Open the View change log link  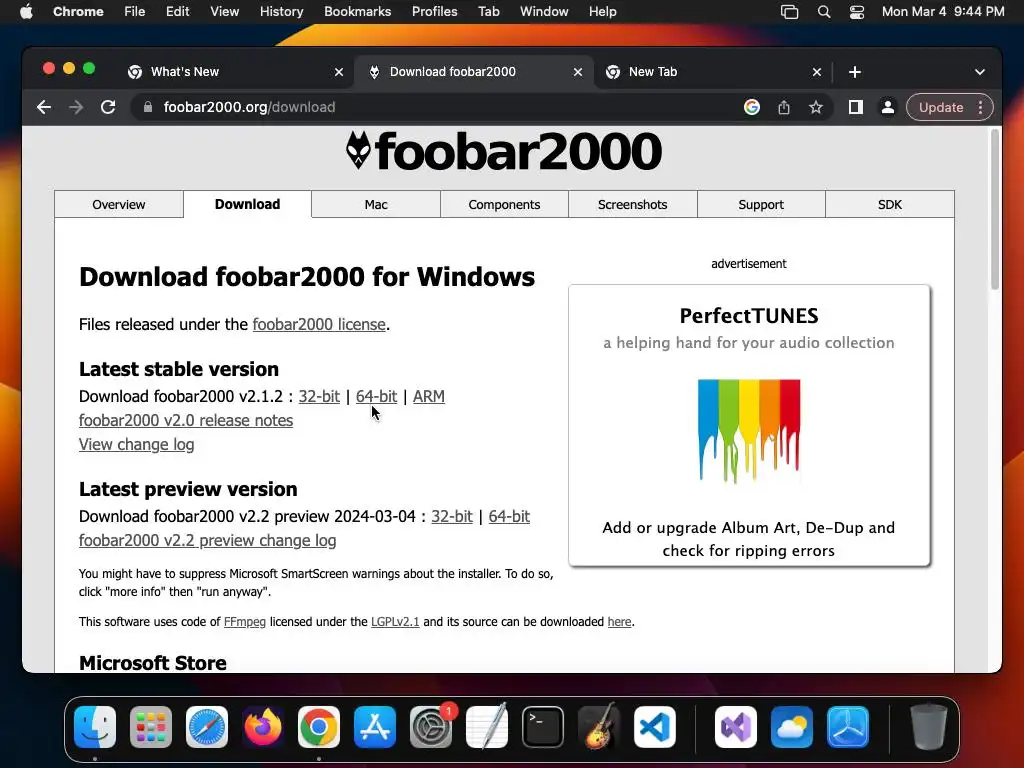[136, 445]
